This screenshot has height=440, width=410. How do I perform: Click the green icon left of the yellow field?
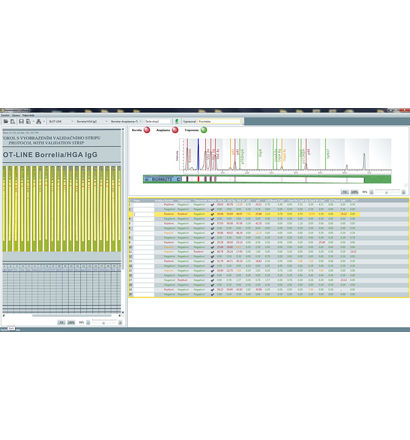[177, 121]
